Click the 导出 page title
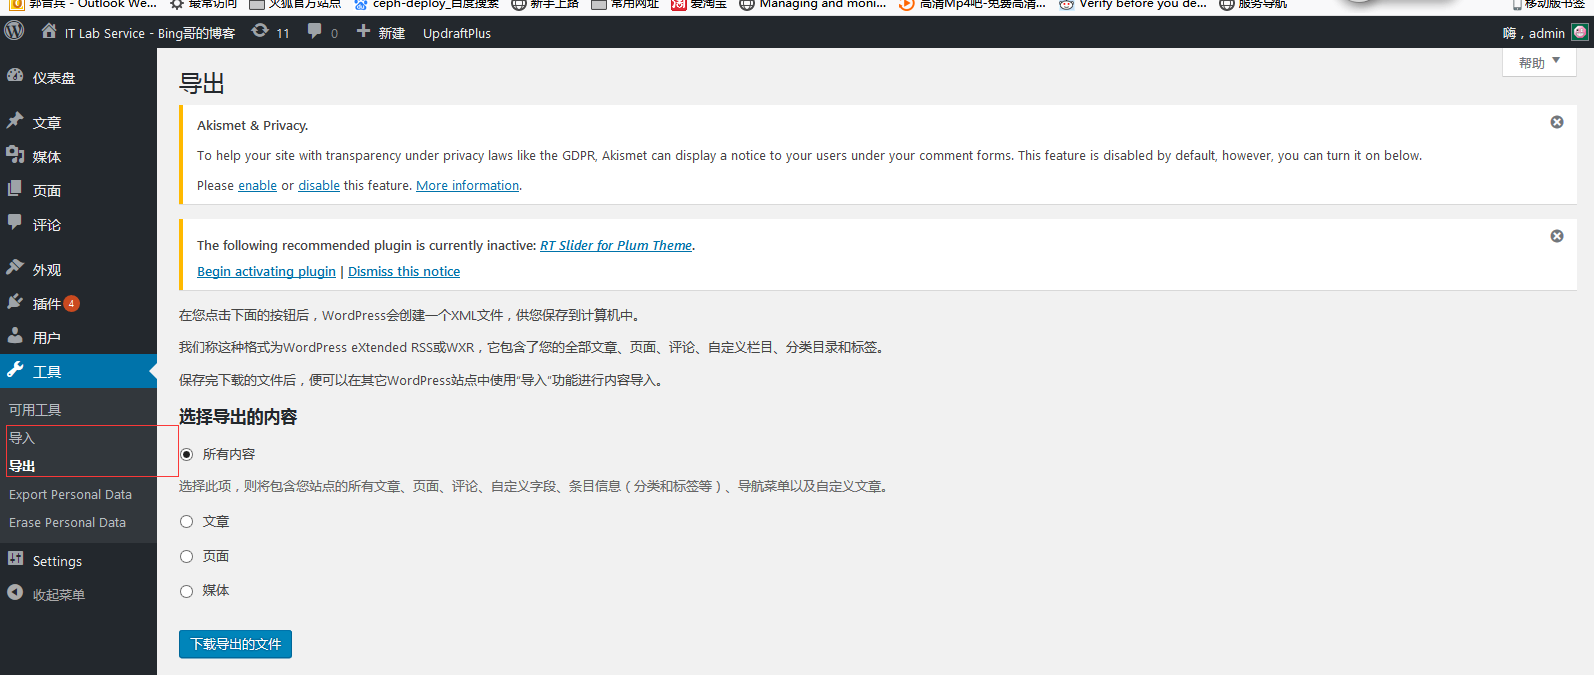This screenshot has height=675, width=1594. tap(201, 83)
